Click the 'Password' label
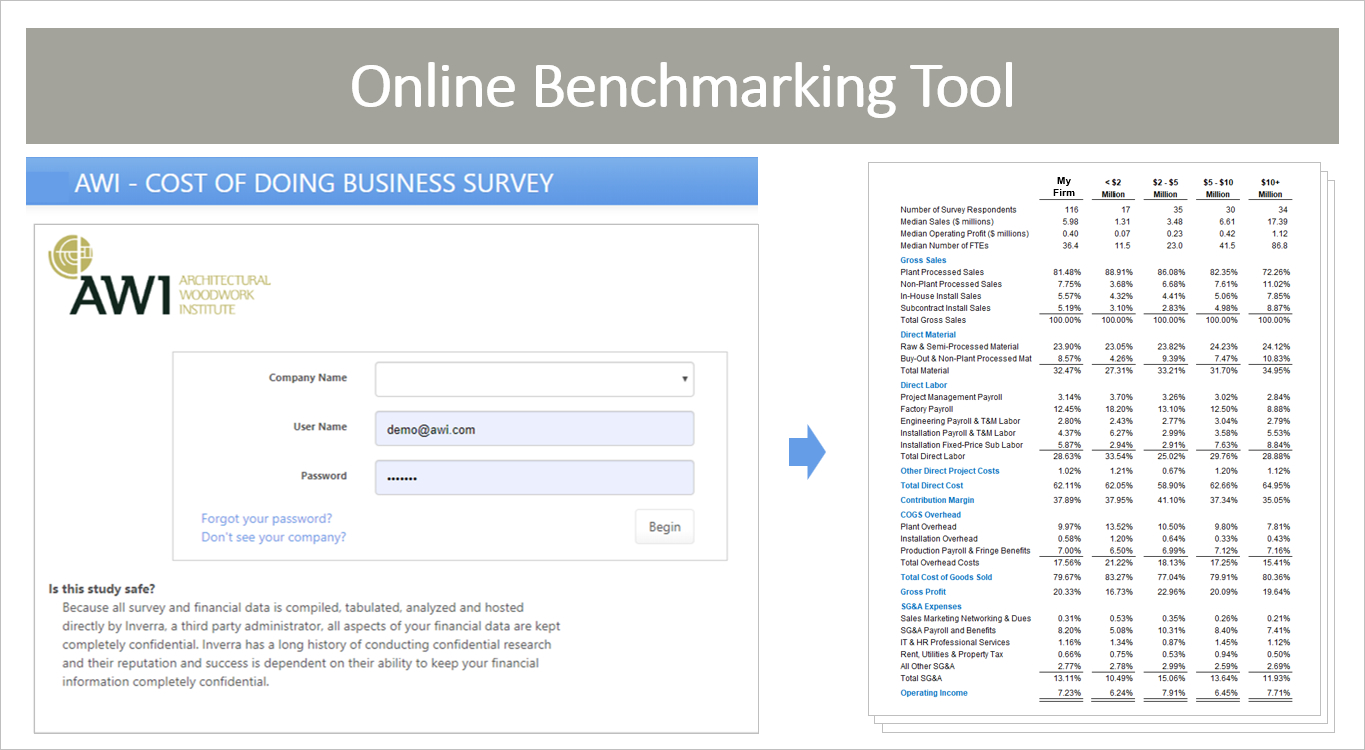The height and width of the screenshot is (750, 1365). tap(324, 476)
